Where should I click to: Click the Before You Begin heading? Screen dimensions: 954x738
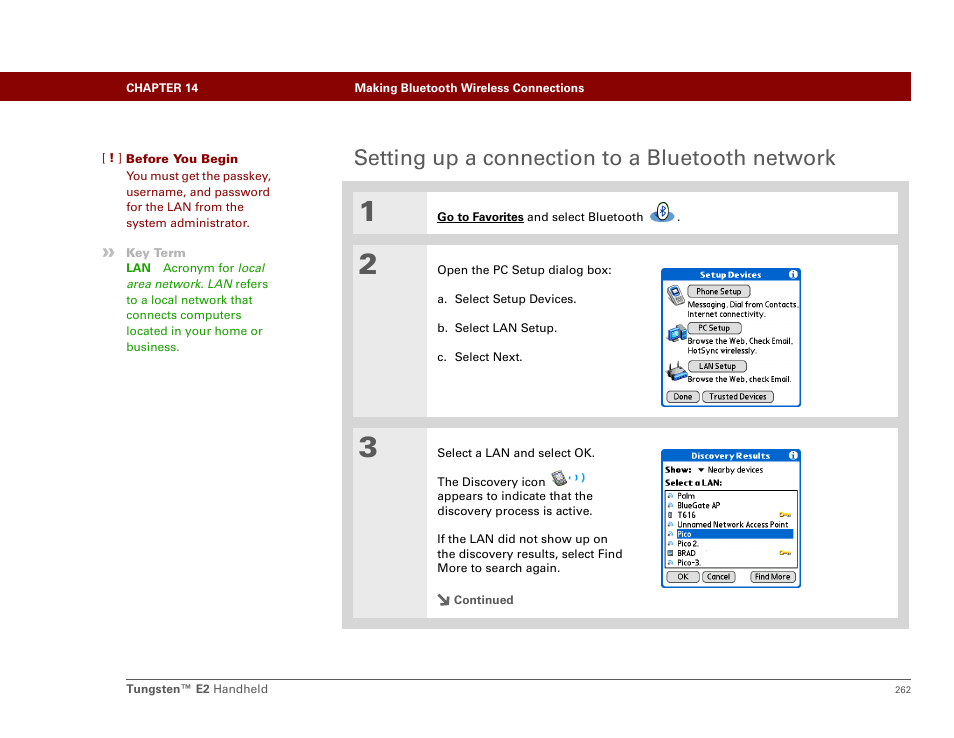tap(182, 159)
